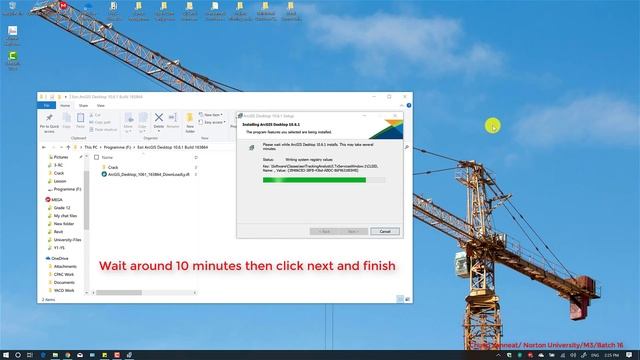Switch to the View ribbon tab
640x360 pixels.
[100, 105]
